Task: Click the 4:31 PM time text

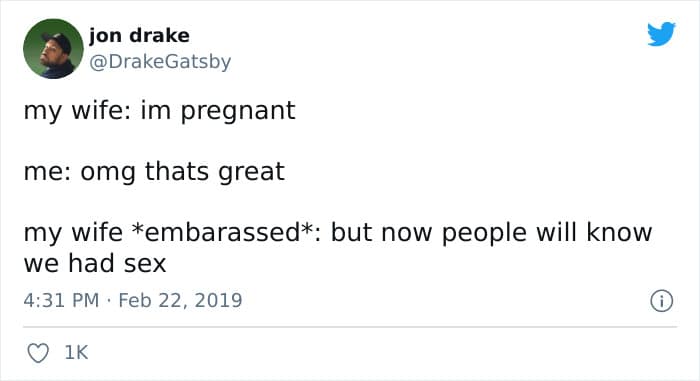Action: tap(61, 300)
